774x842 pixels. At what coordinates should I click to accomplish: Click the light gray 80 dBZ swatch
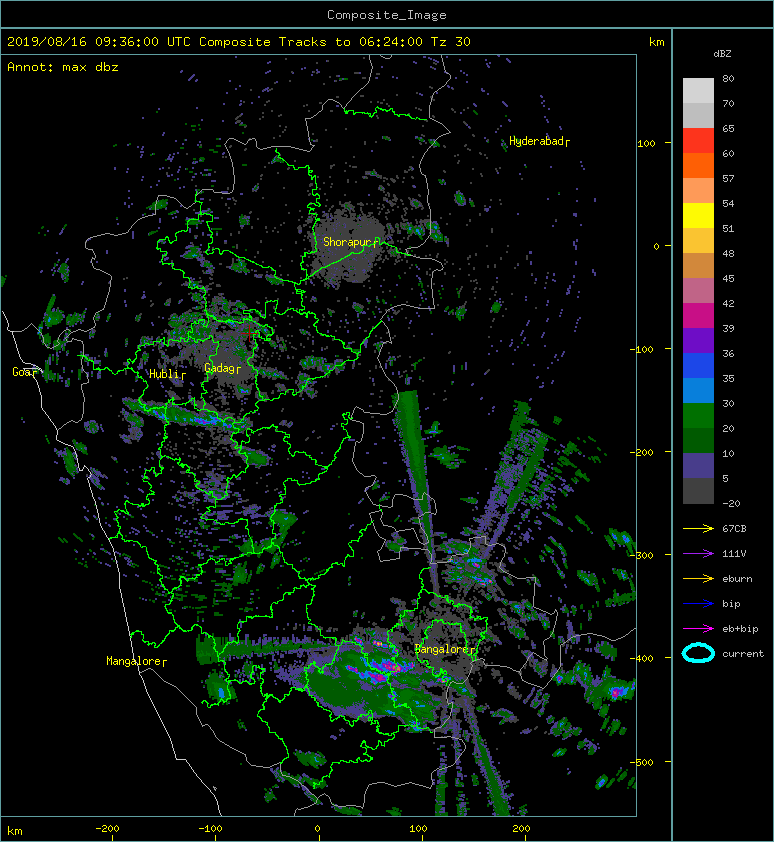click(x=698, y=90)
